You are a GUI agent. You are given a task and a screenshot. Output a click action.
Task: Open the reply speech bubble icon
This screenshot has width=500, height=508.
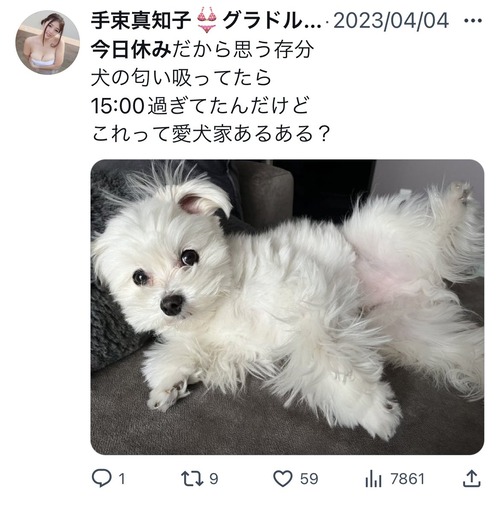tap(102, 478)
